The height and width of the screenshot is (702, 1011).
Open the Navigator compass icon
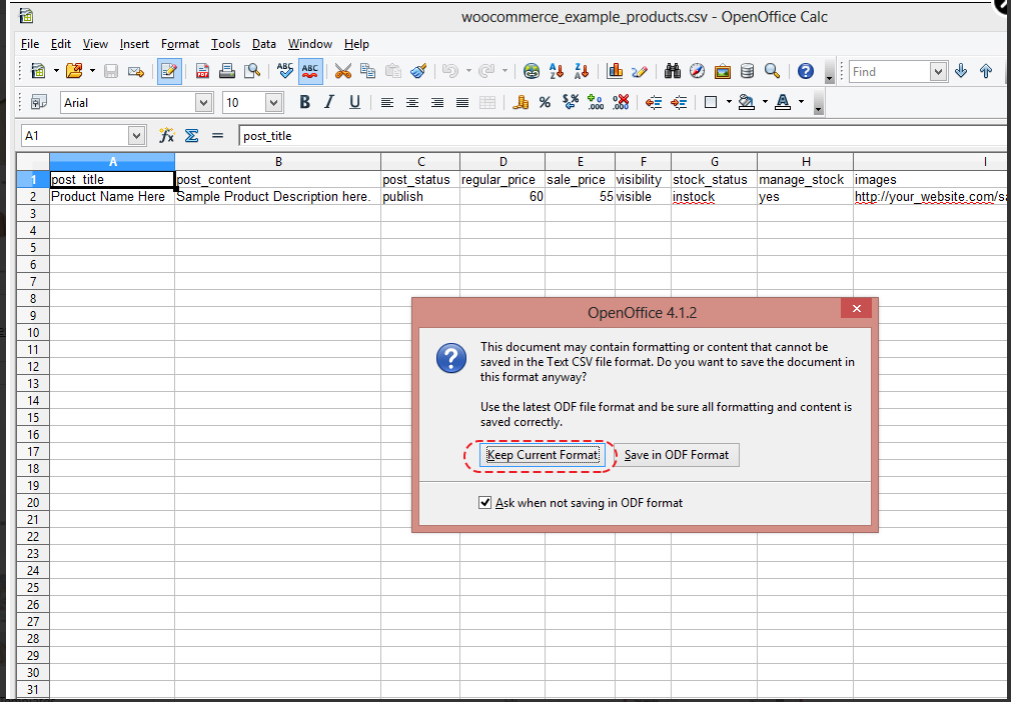(697, 72)
